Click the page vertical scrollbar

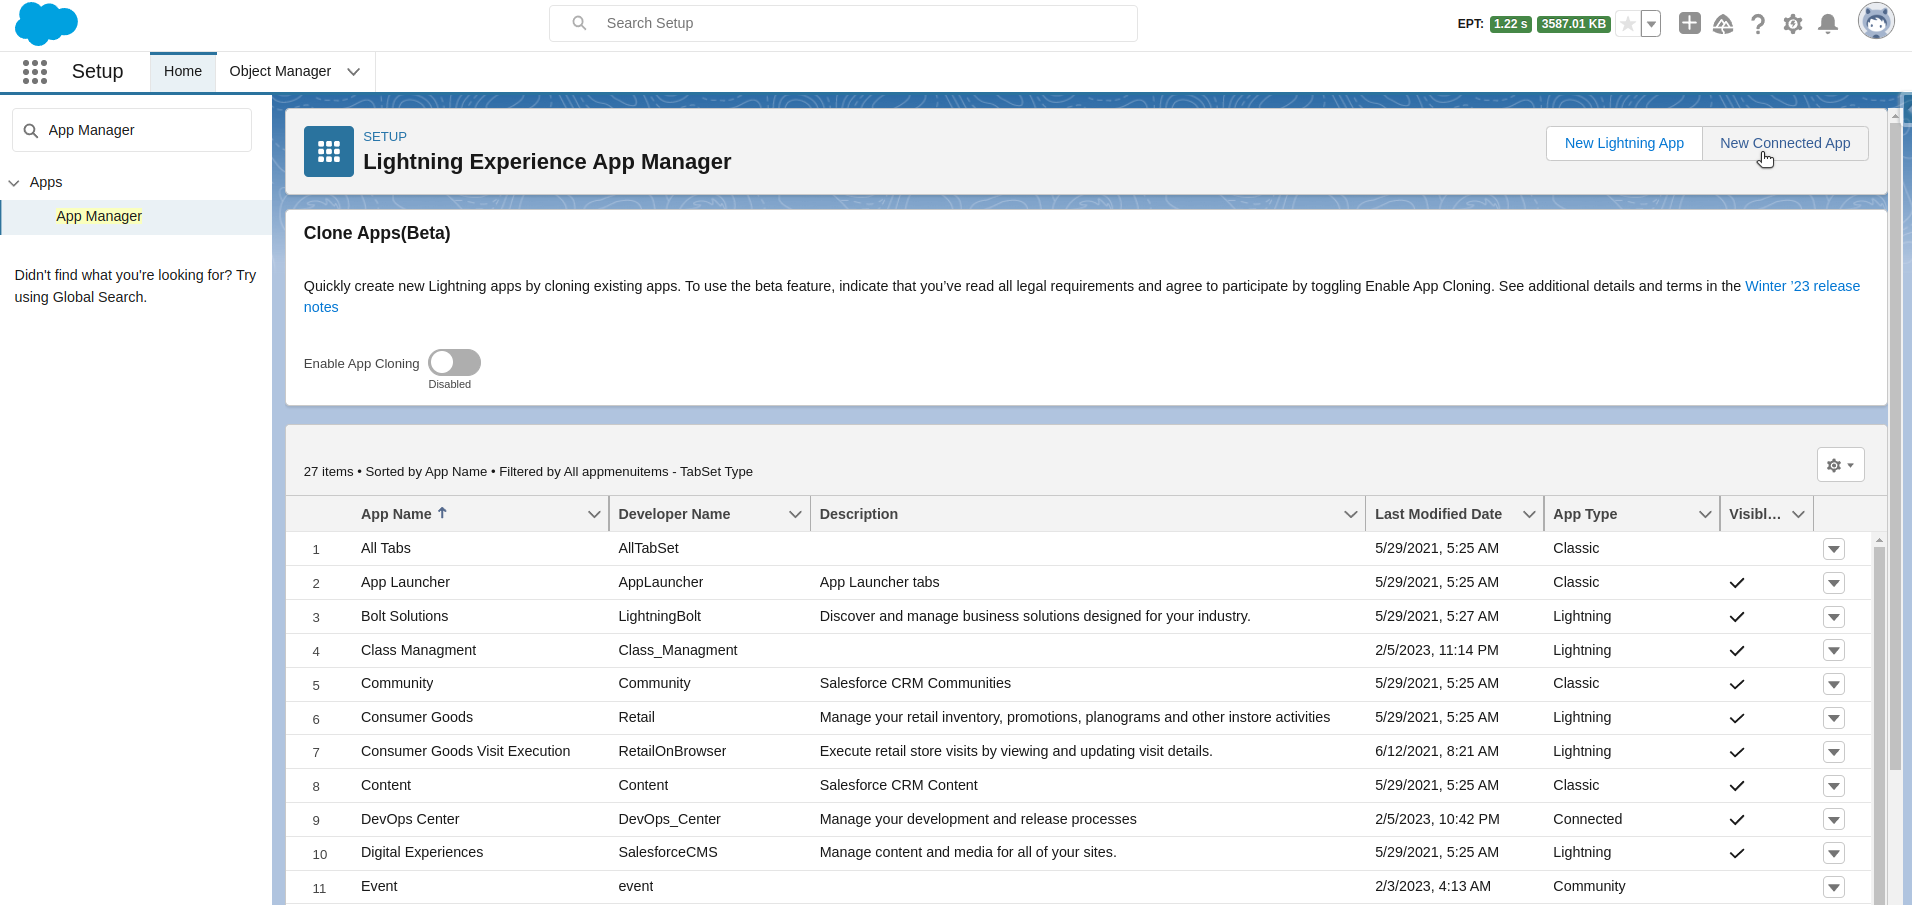[1895, 445]
